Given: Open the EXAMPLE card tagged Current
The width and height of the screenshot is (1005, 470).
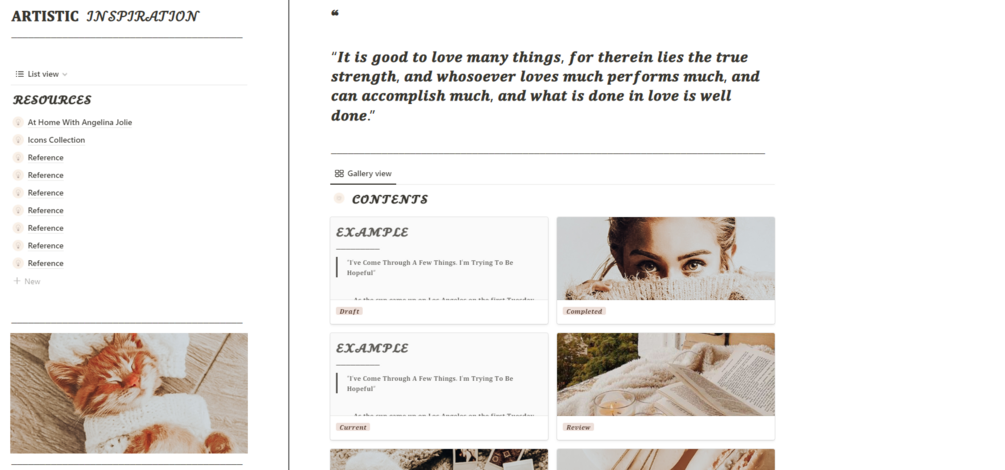Looking at the screenshot, I should click(439, 386).
